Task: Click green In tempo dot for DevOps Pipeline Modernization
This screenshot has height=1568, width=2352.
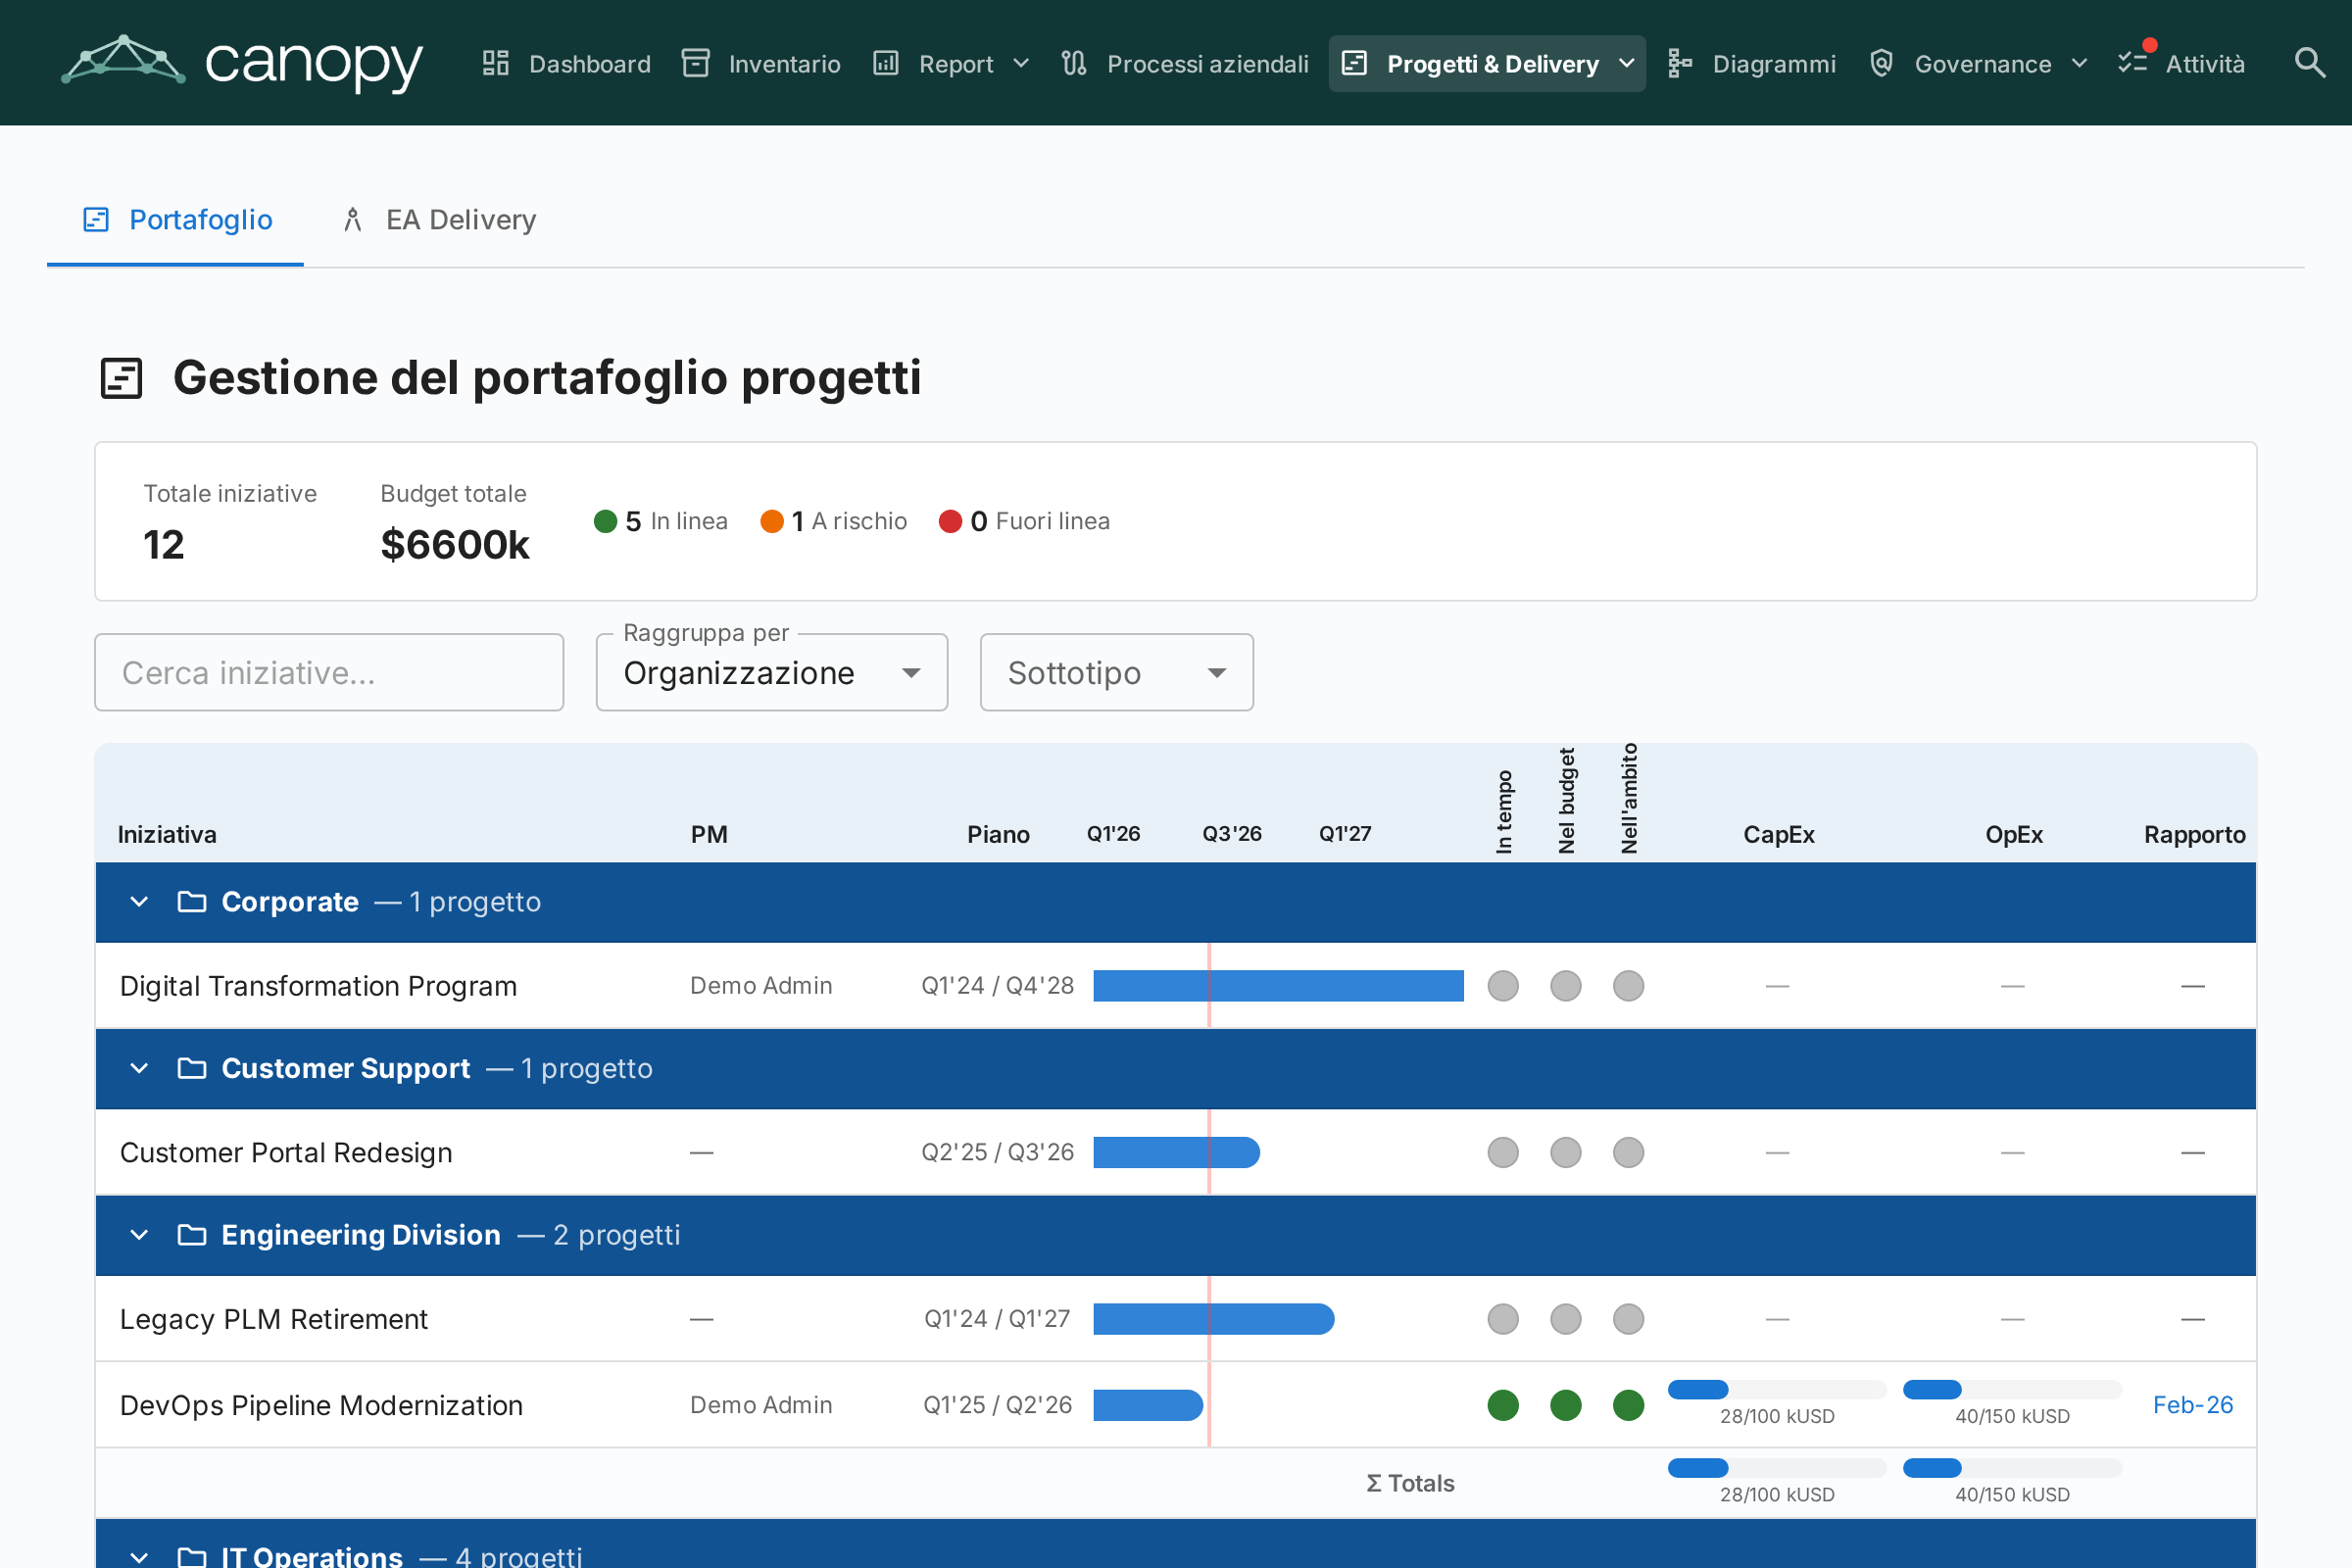Action: click(x=1503, y=1405)
